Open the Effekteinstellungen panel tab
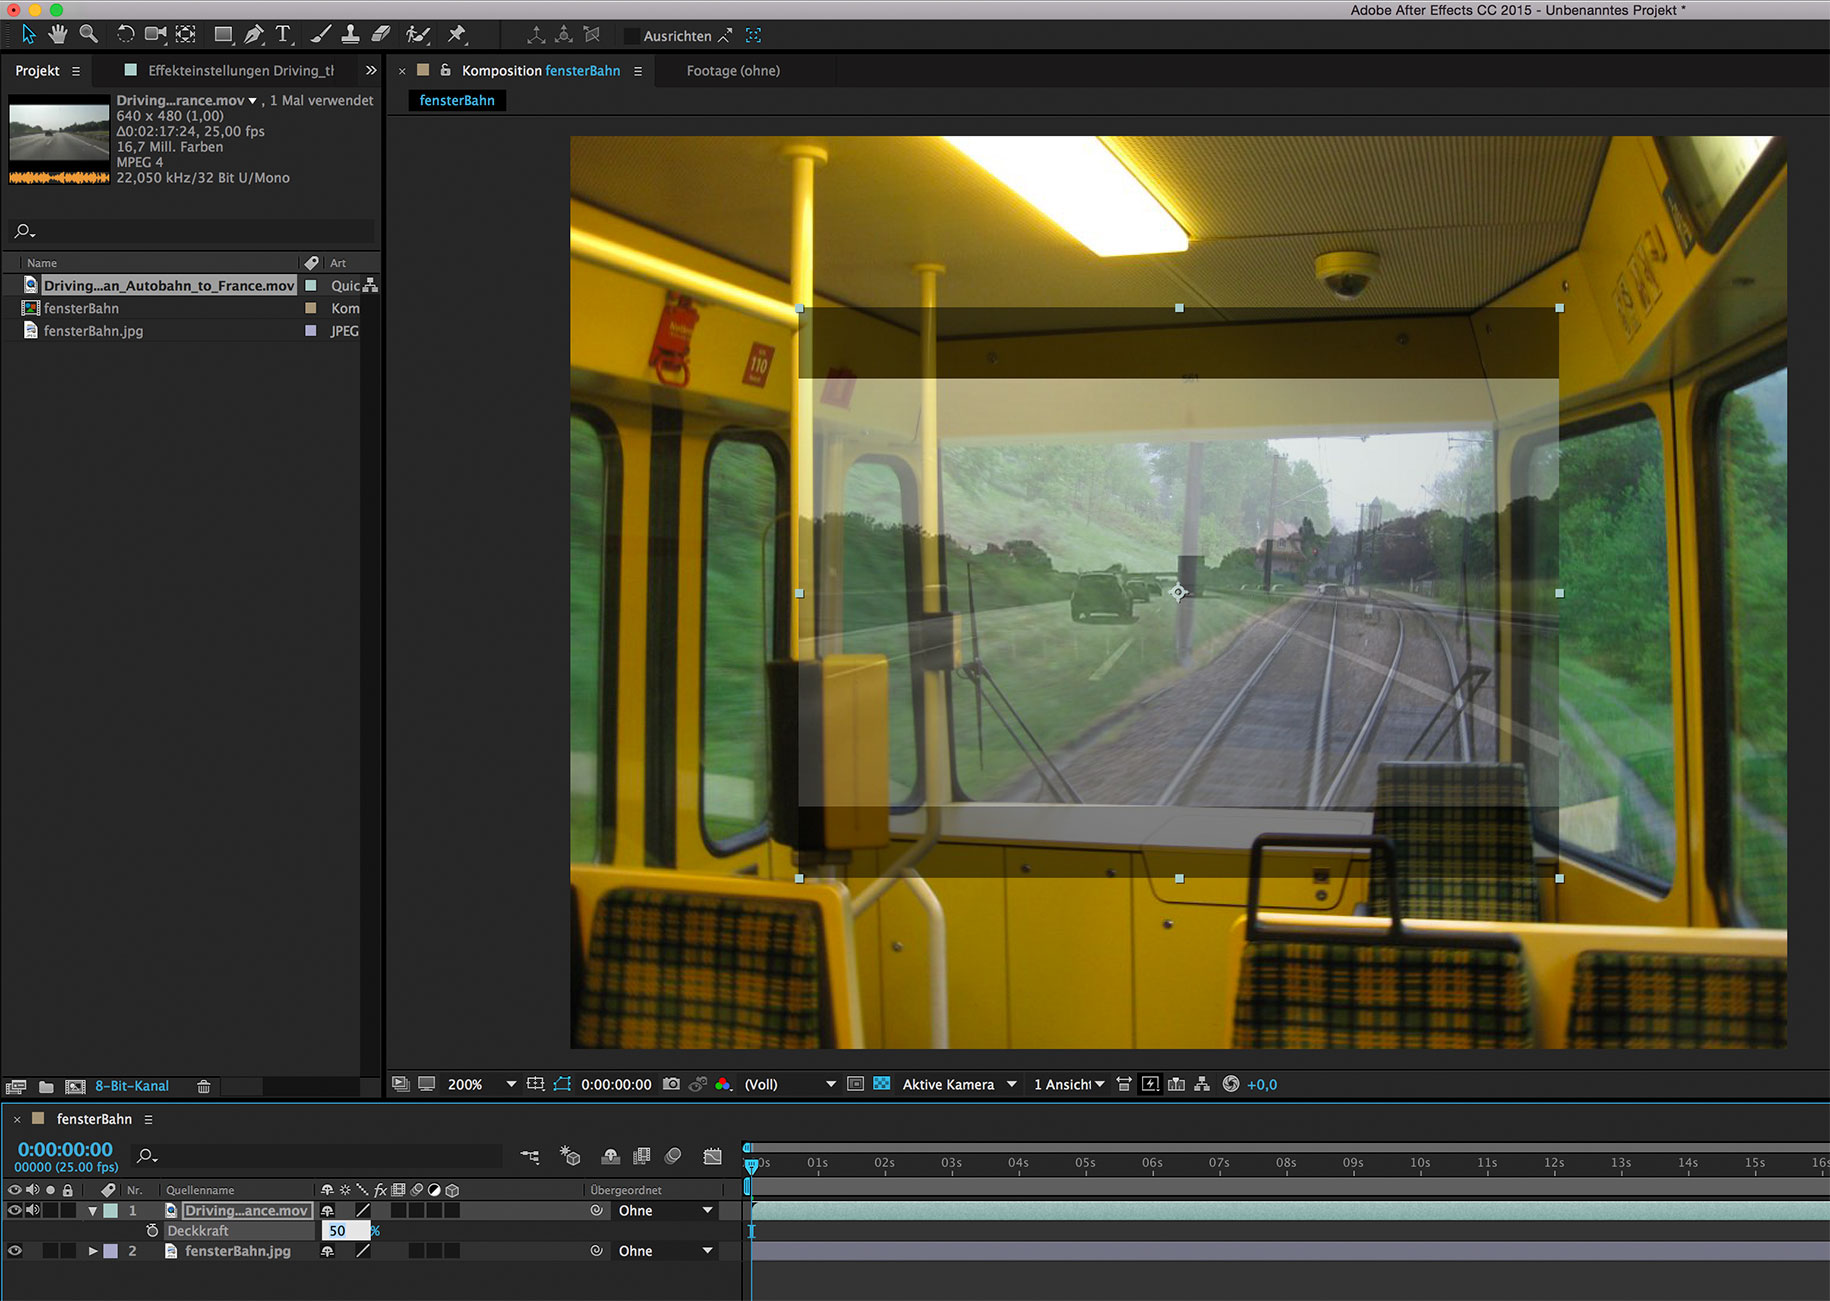The width and height of the screenshot is (1830, 1301). (240, 71)
